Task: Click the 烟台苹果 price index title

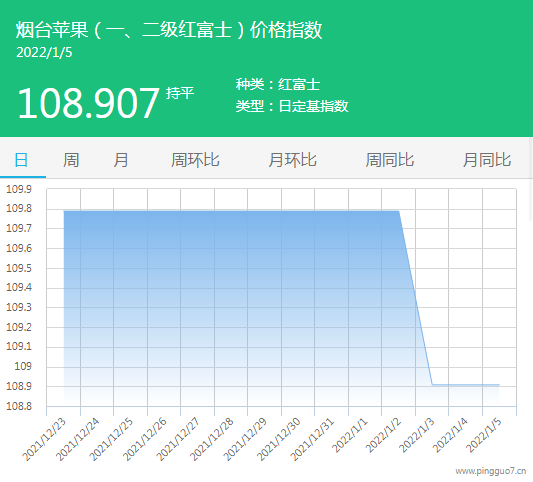Action: tap(169, 30)
